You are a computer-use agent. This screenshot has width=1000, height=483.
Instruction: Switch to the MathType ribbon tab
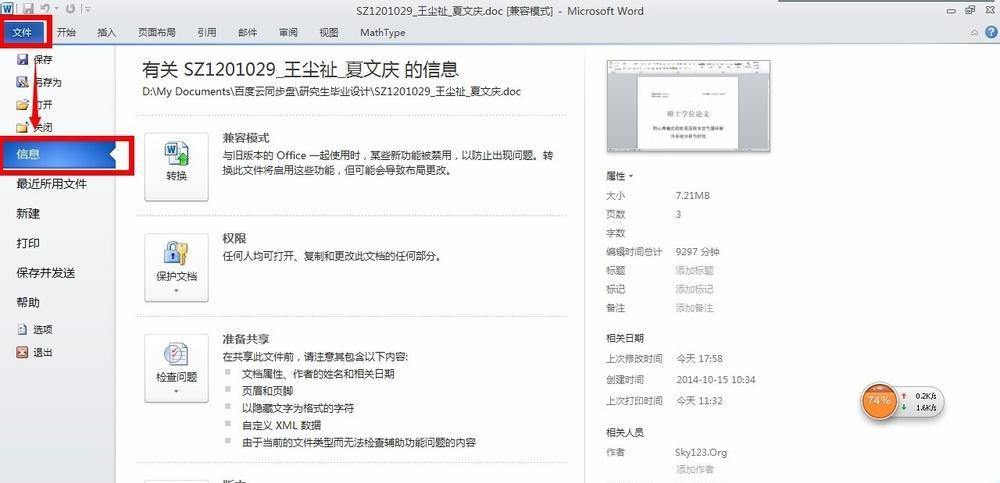coord(383,33)
